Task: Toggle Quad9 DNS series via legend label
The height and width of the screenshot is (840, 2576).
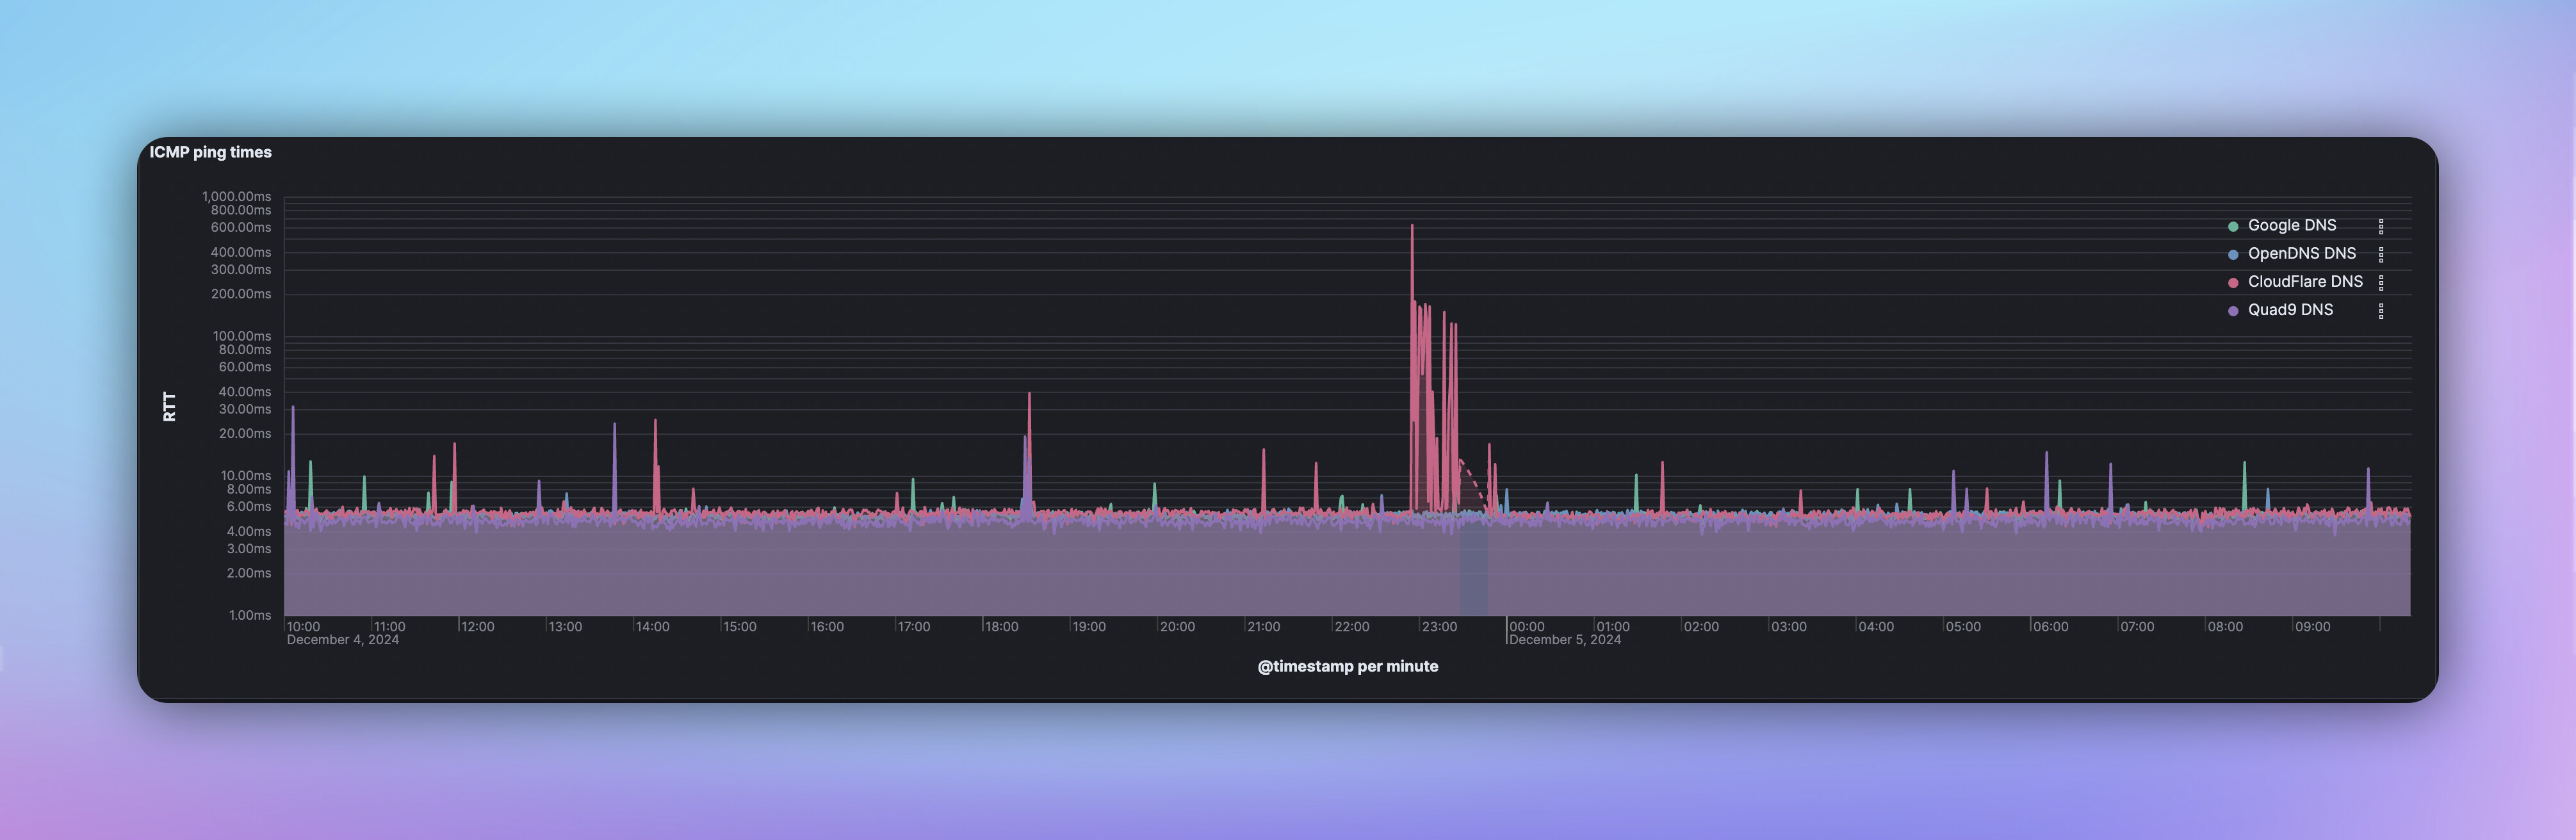Action: click(2290, 309)
